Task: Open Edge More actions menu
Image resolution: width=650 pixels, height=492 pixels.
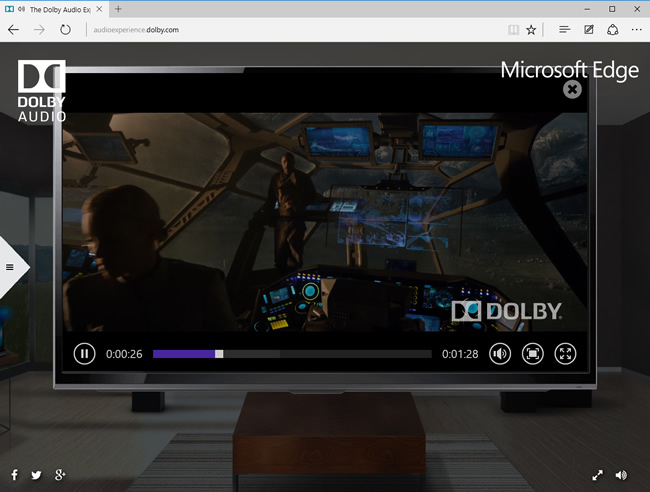Action: pyautogui.click(x=637, y=30)
